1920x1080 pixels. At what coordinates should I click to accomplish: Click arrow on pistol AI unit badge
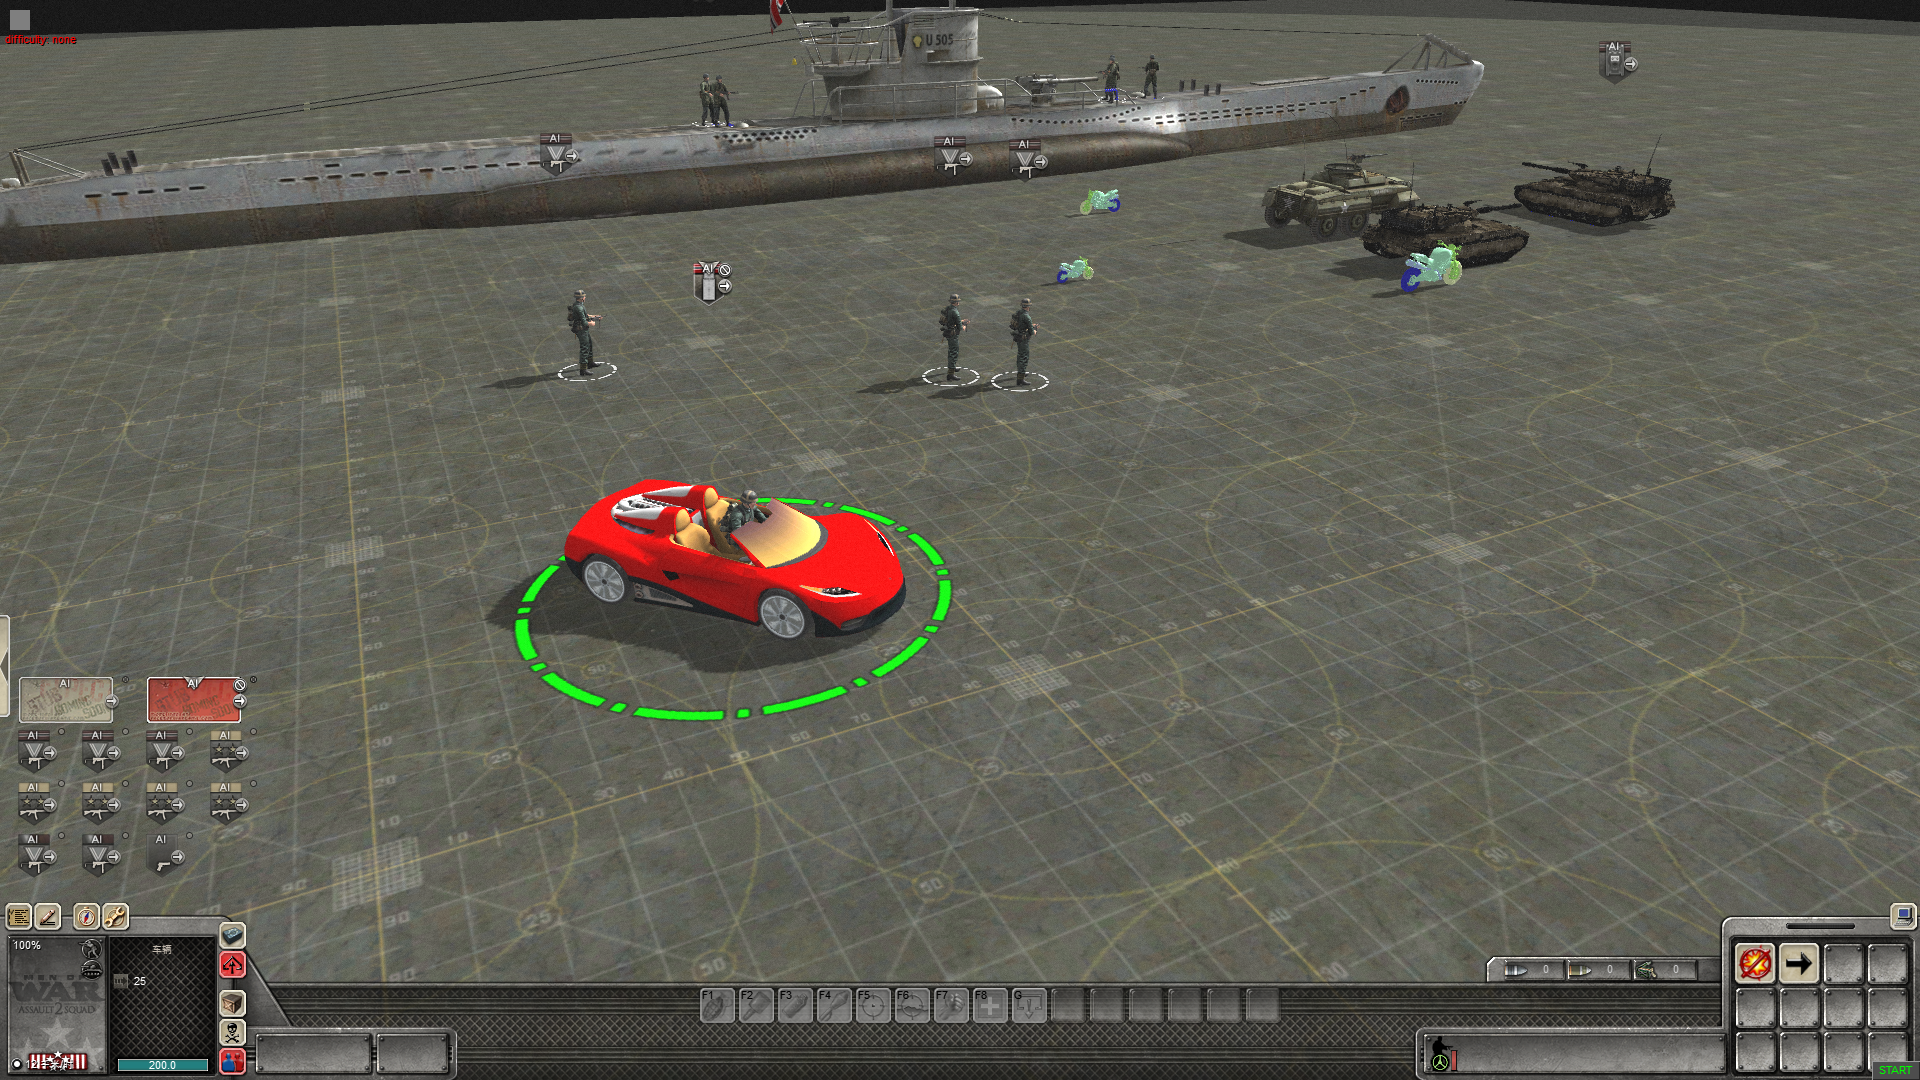pyautogui.click(x=177, y=857)
